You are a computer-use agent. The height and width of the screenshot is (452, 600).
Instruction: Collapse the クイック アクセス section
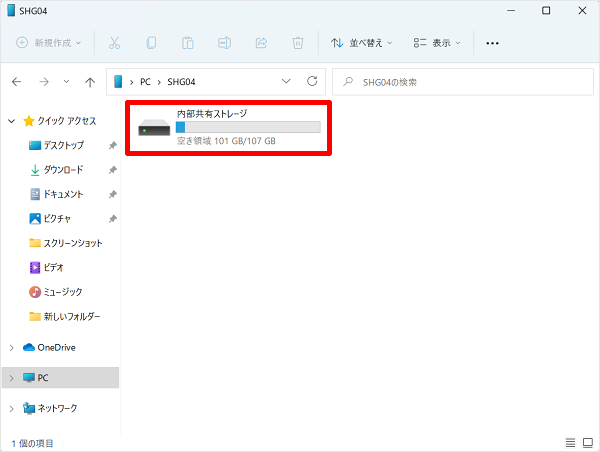11,121
